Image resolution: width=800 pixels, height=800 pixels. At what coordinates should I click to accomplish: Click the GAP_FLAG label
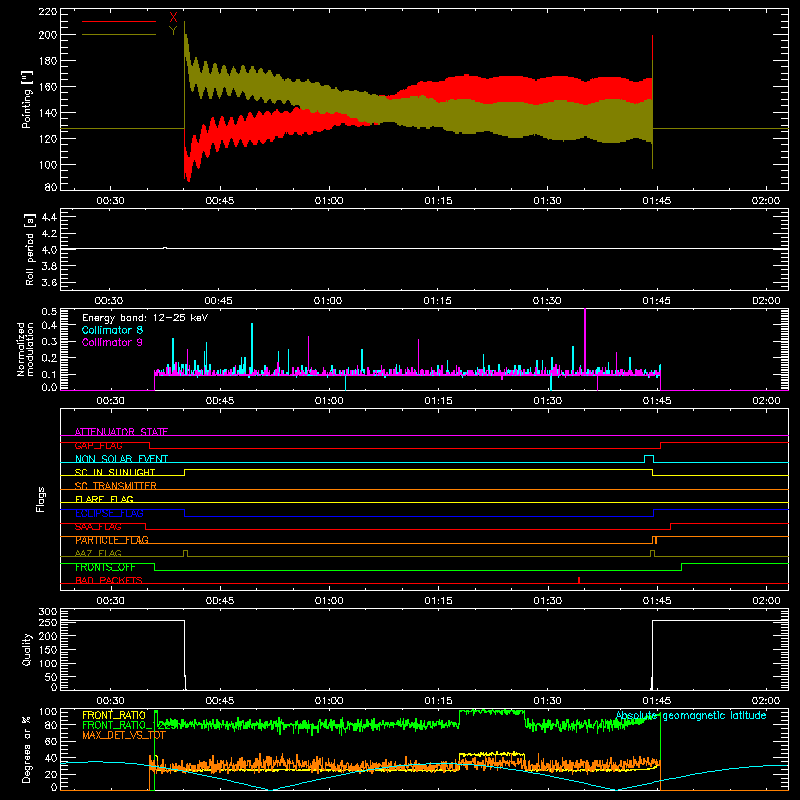coord(98,445)
